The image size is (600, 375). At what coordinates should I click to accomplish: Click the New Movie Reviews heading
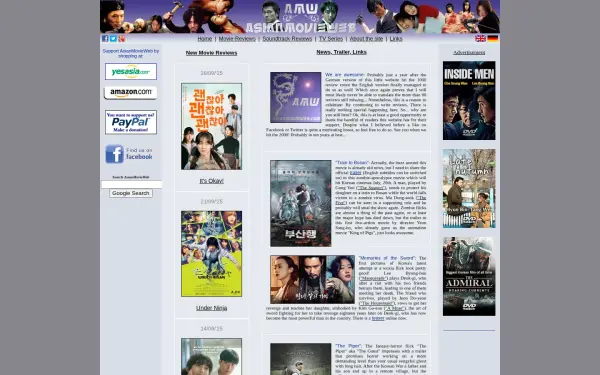coord(212,53)
